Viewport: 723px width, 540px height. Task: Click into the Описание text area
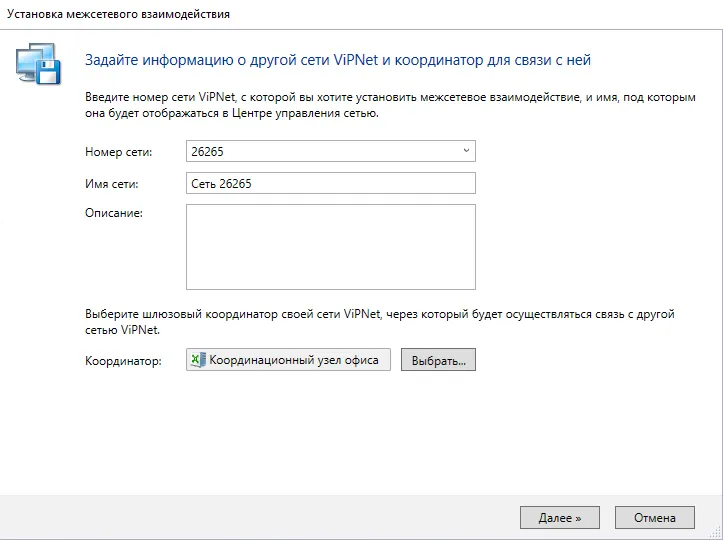pos(331,247)
